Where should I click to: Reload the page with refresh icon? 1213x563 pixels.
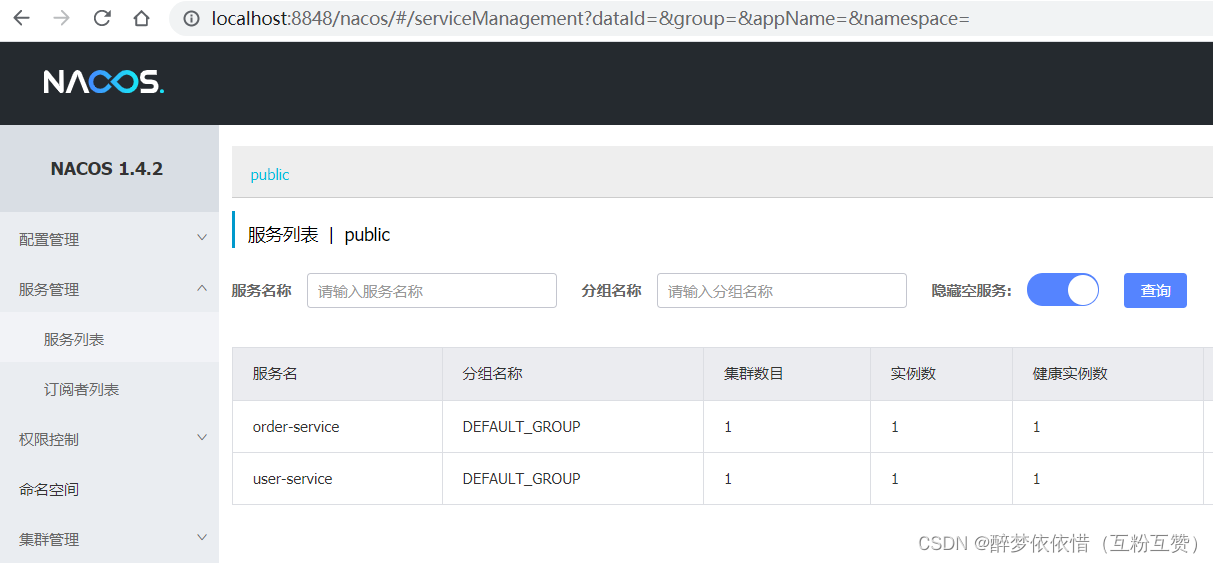[102, 18]
